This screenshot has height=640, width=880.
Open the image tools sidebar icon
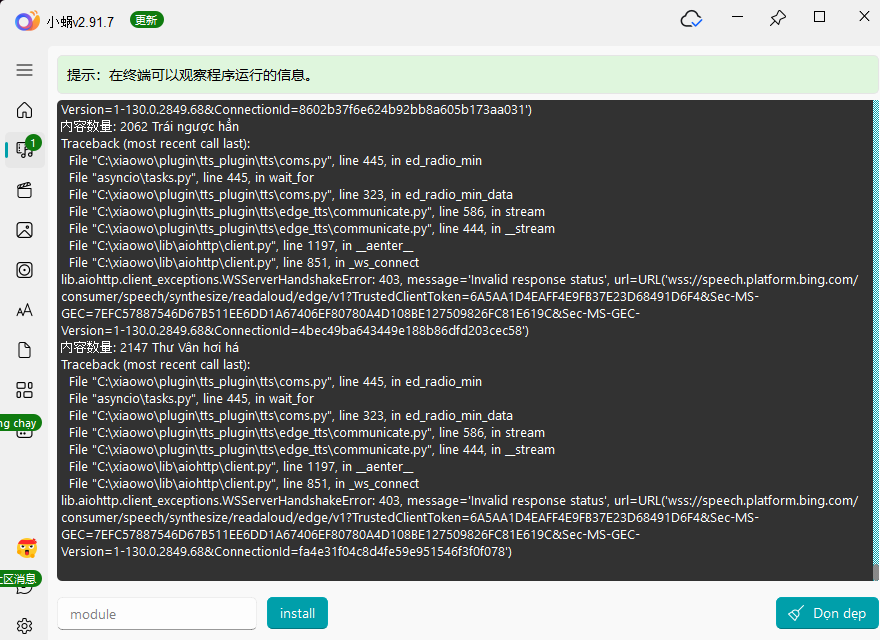(24, 230)
